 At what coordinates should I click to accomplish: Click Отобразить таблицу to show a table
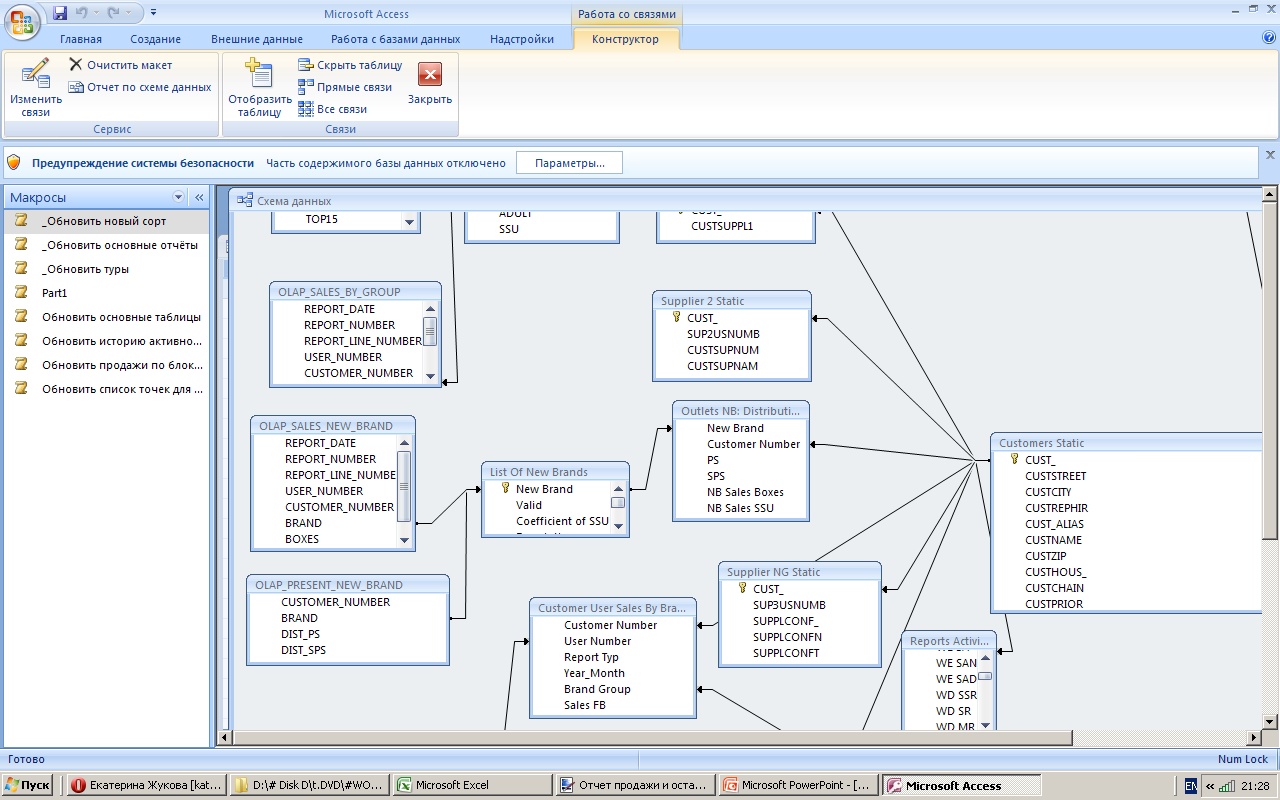pyautogui.click(x=260, y=88)
